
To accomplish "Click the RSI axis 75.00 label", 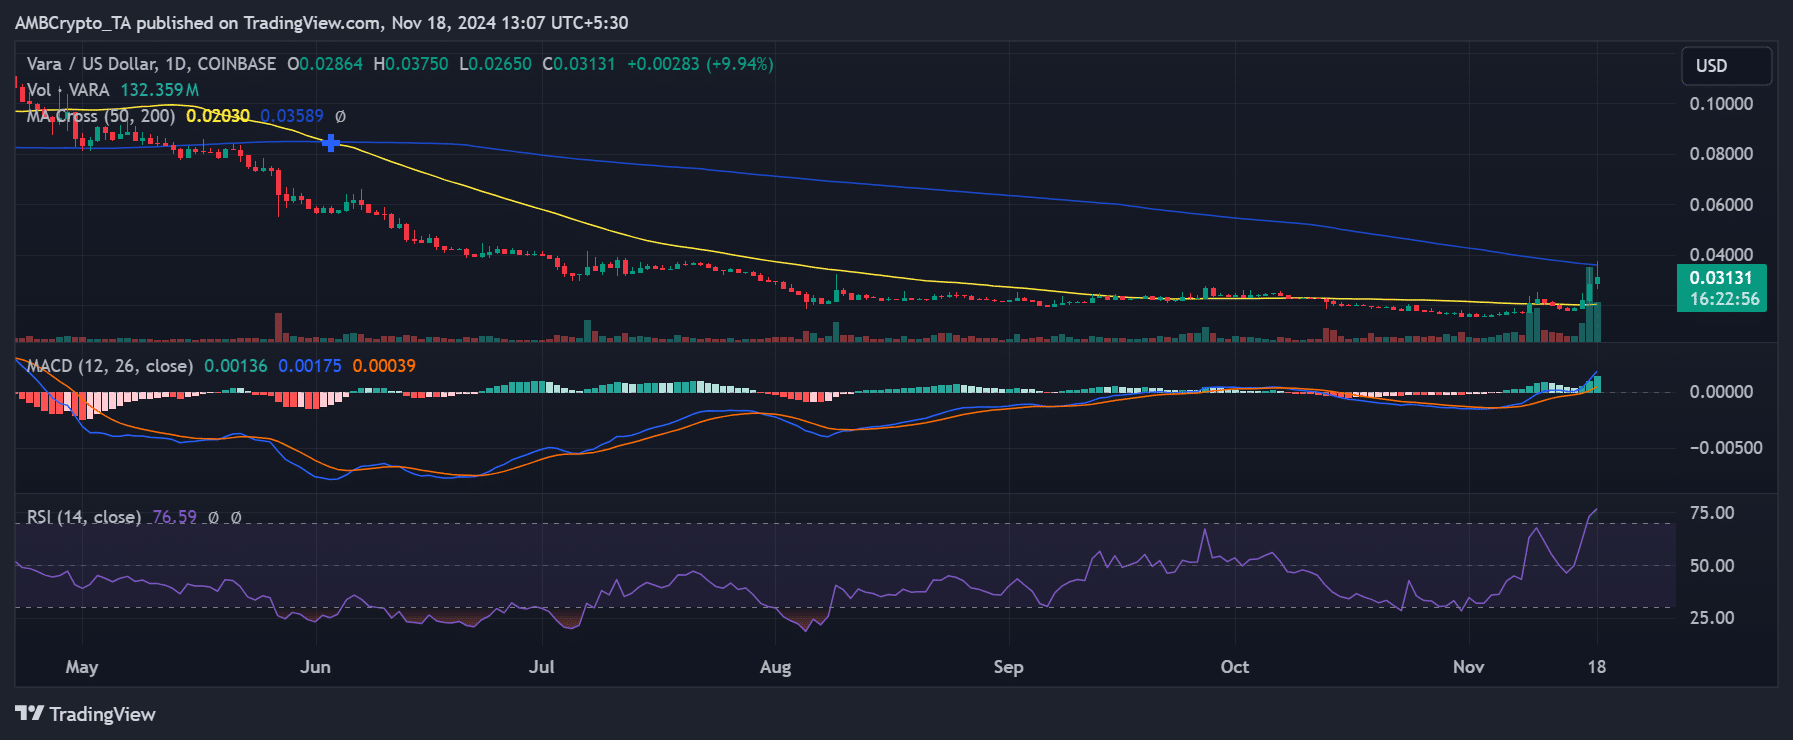I will point(1712,513).
